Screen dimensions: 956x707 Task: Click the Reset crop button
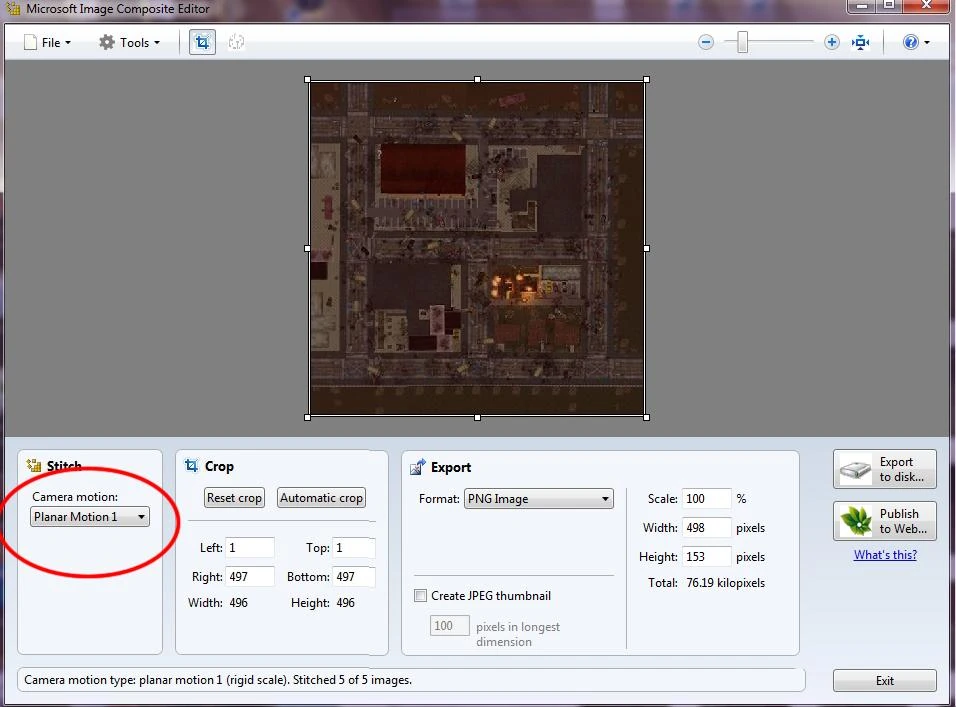pos(233,497)
